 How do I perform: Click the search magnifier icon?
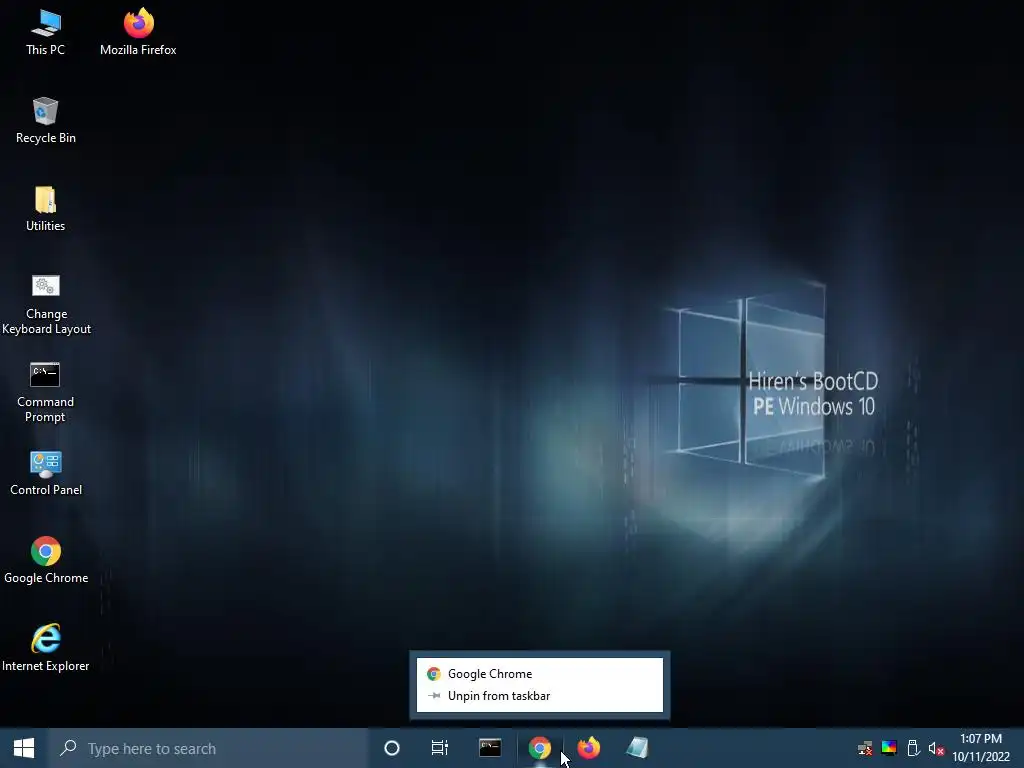(68, 748)
